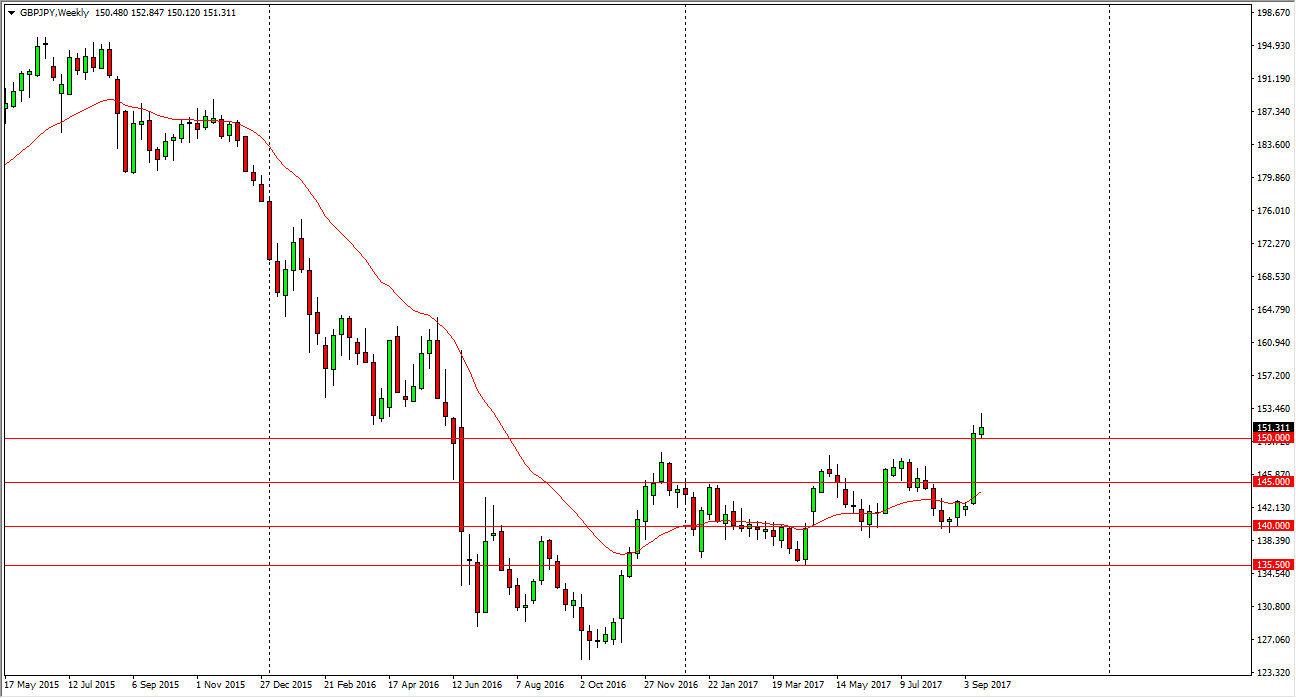This screenshot has height=698, width=1296.
Task: Click the 3 Sep 2017 date label
Action: click(986, 685)
